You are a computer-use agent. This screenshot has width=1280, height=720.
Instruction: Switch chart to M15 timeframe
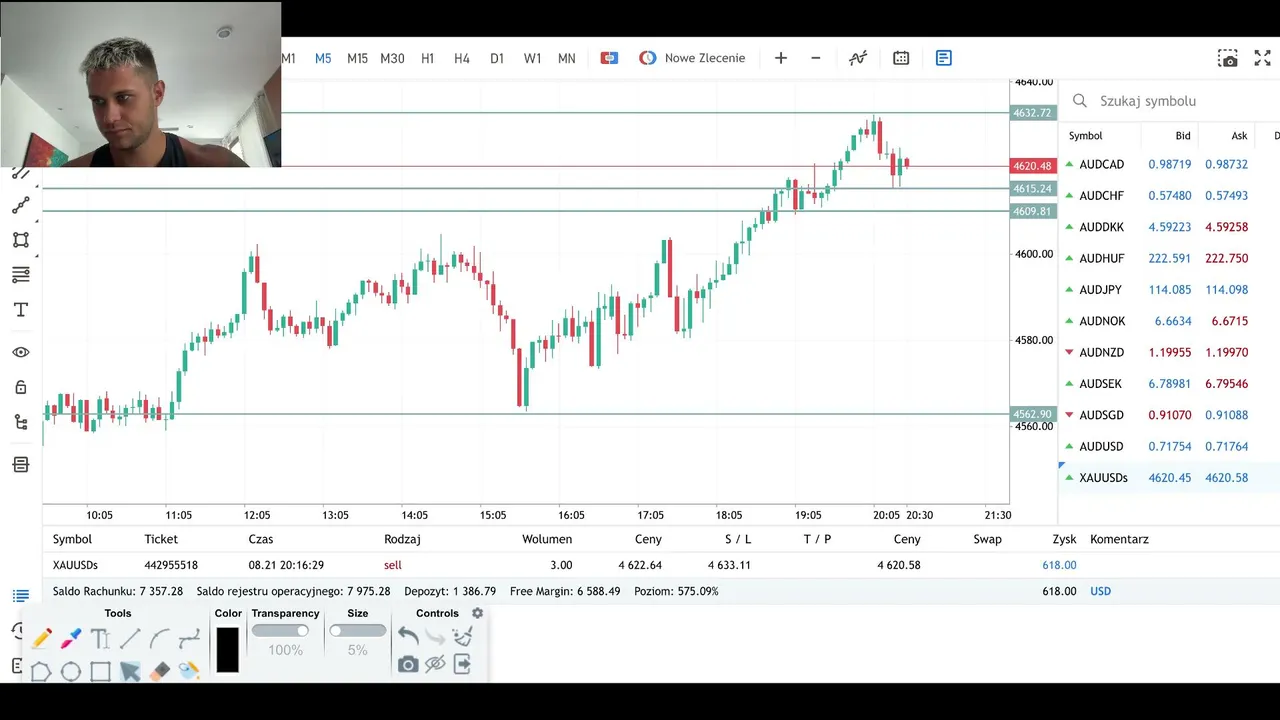357,58
